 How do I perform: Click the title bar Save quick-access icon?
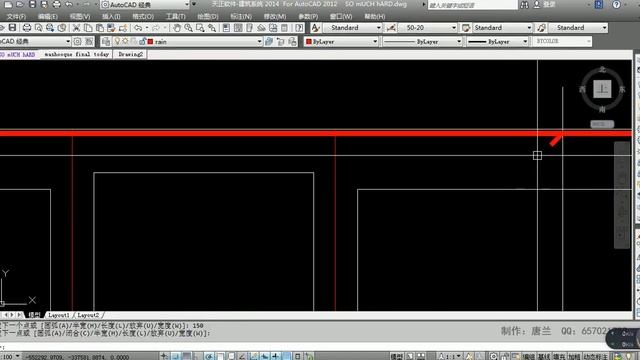[x=32, y=4]
